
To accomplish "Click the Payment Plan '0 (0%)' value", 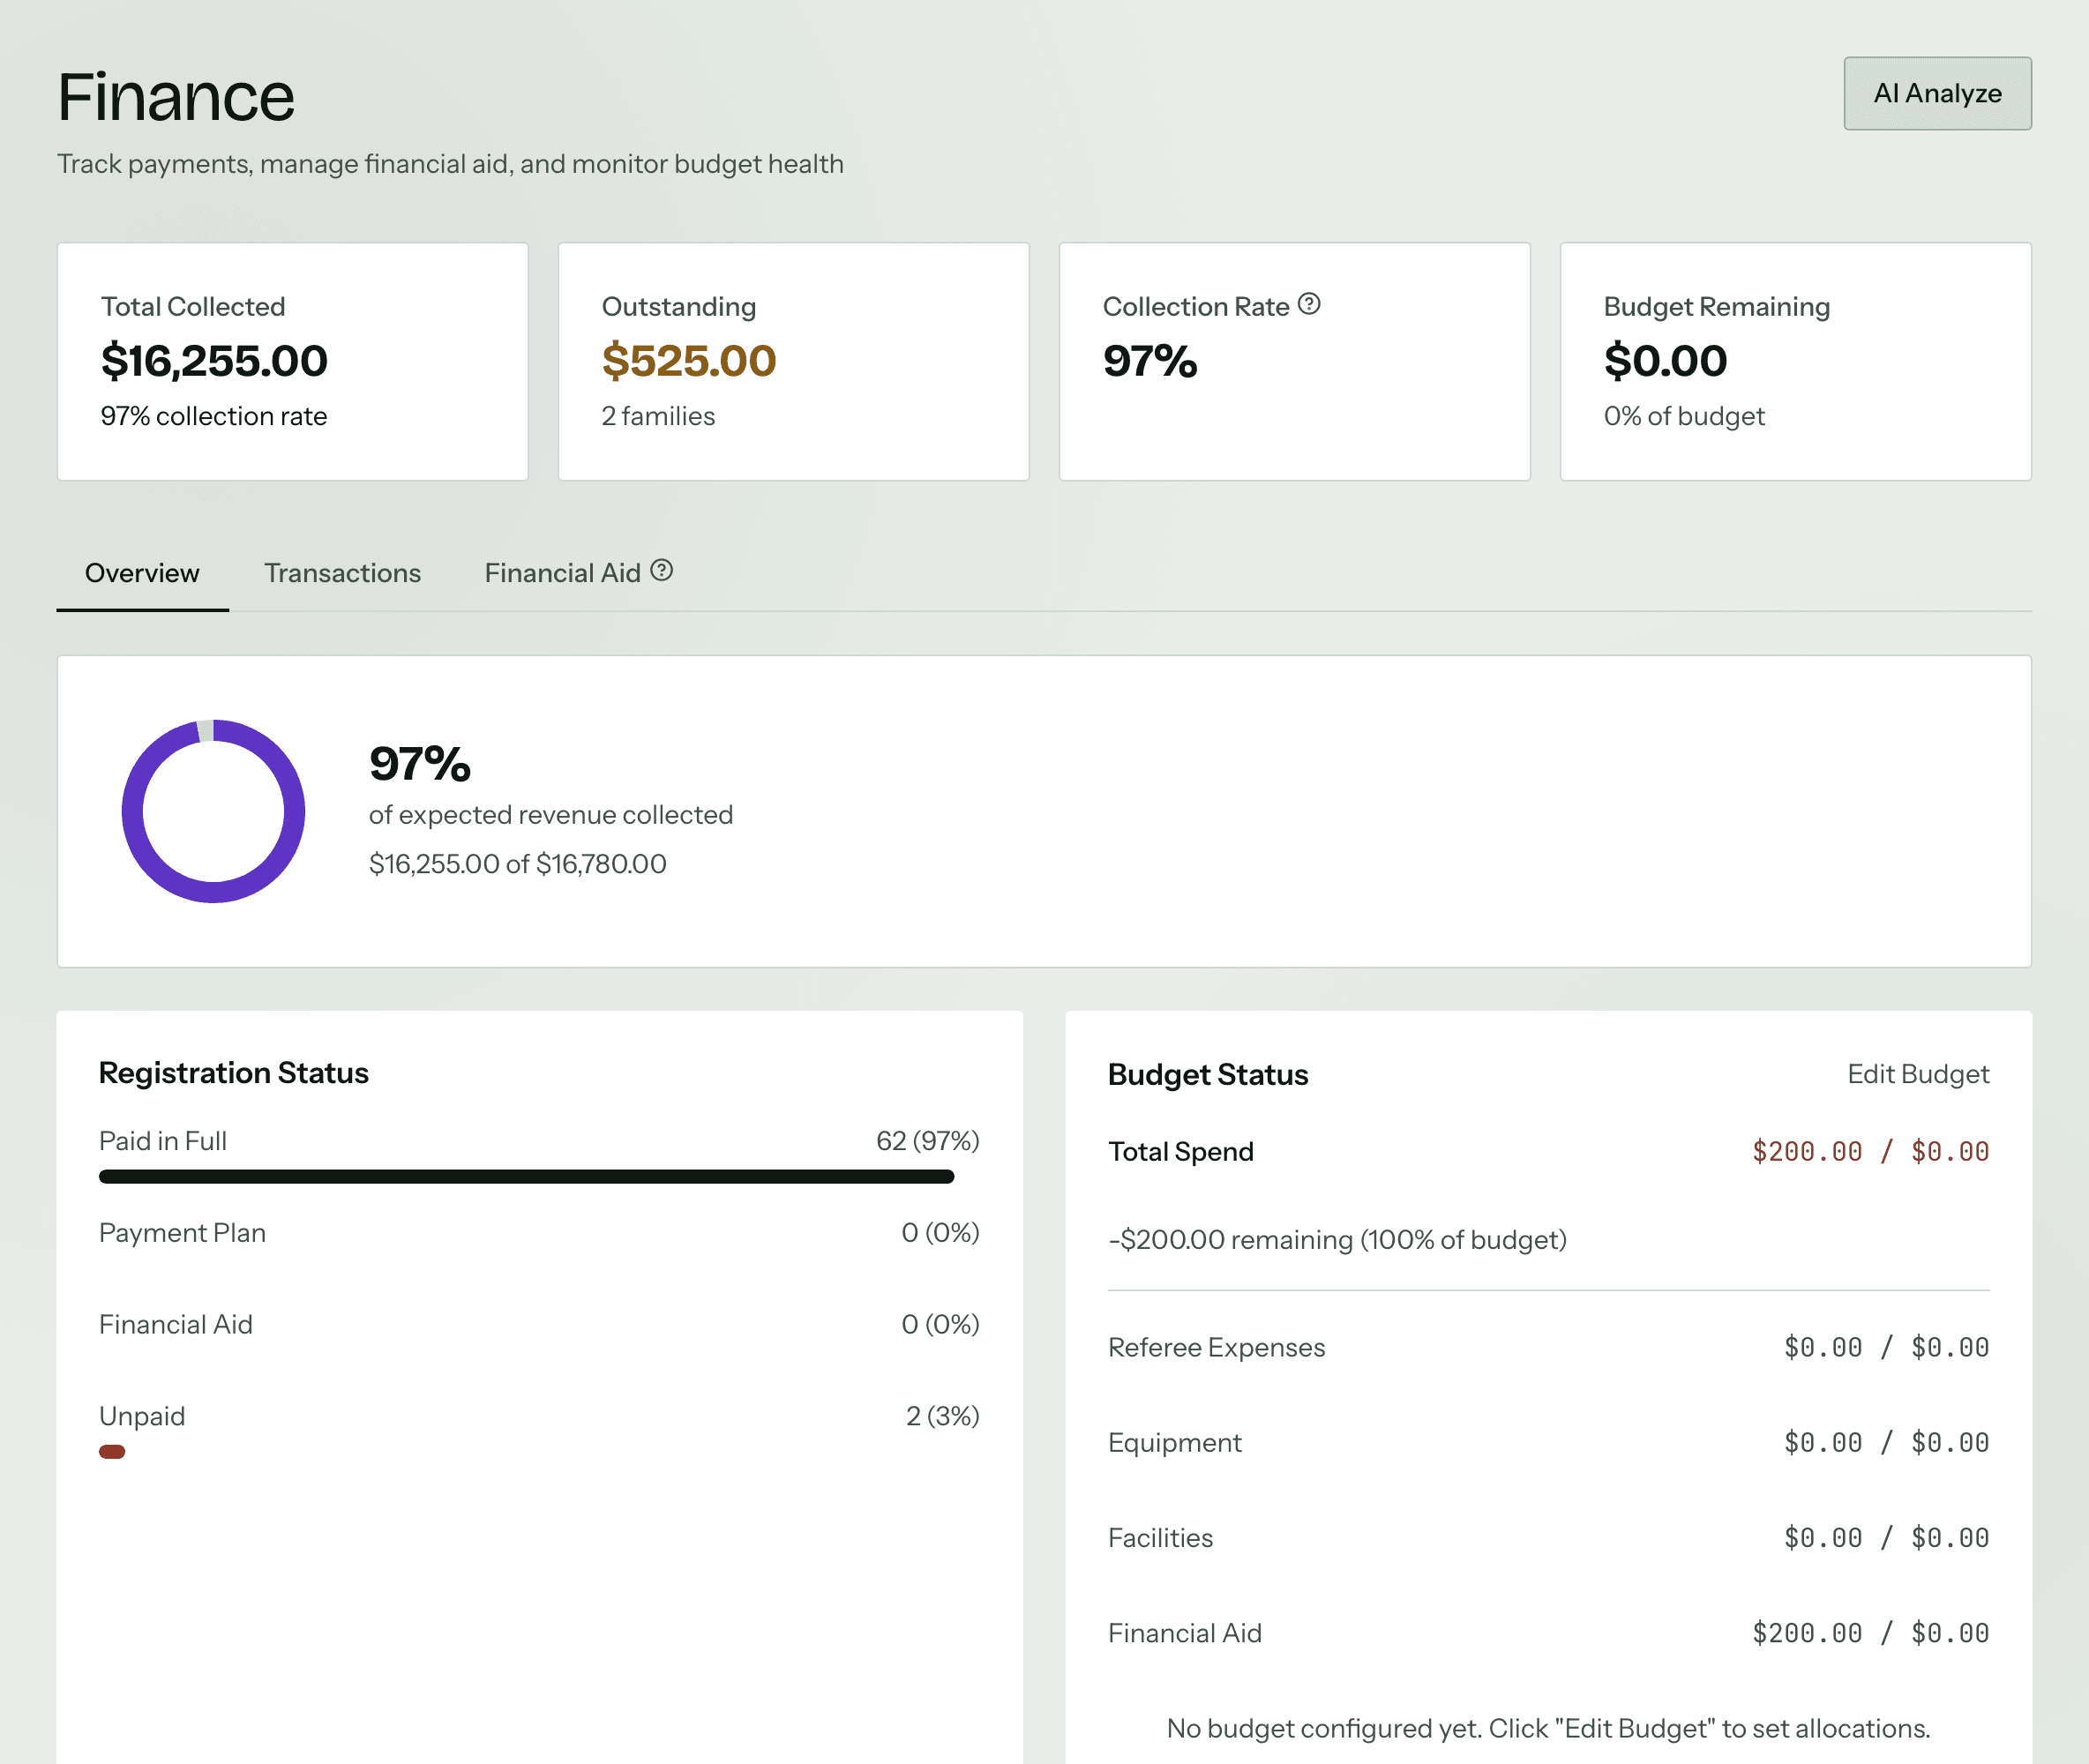I will [x=940, y=1233].
